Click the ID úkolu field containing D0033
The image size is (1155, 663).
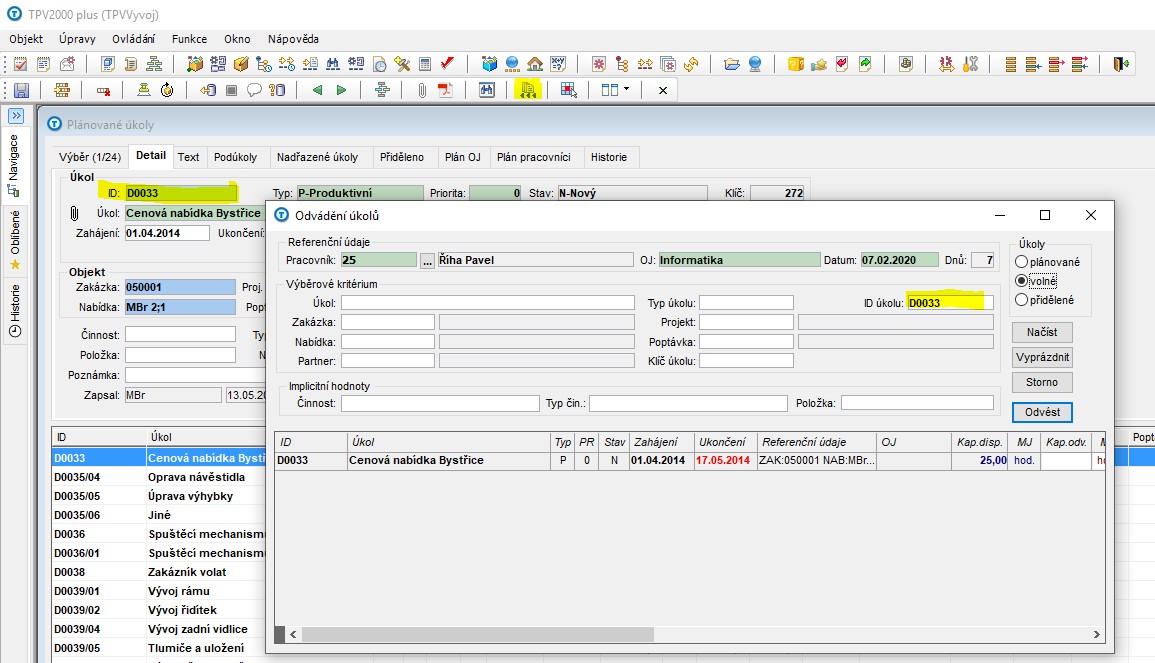[950, 303]
